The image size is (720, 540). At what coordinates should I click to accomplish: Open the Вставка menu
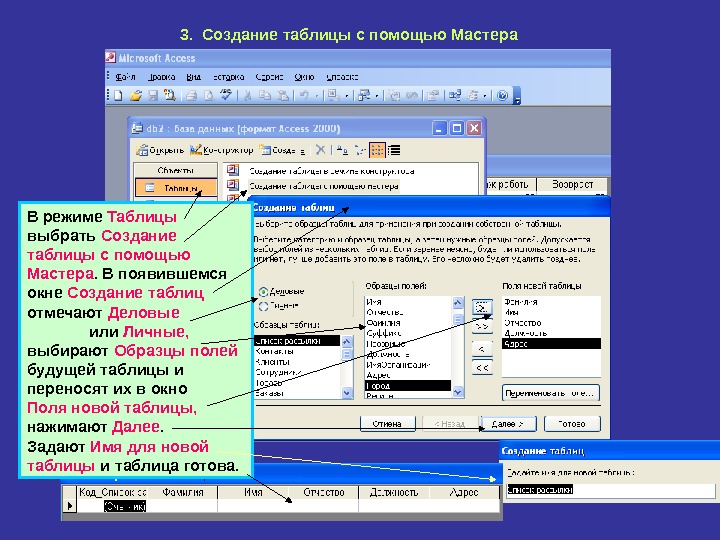pos(228,77)
